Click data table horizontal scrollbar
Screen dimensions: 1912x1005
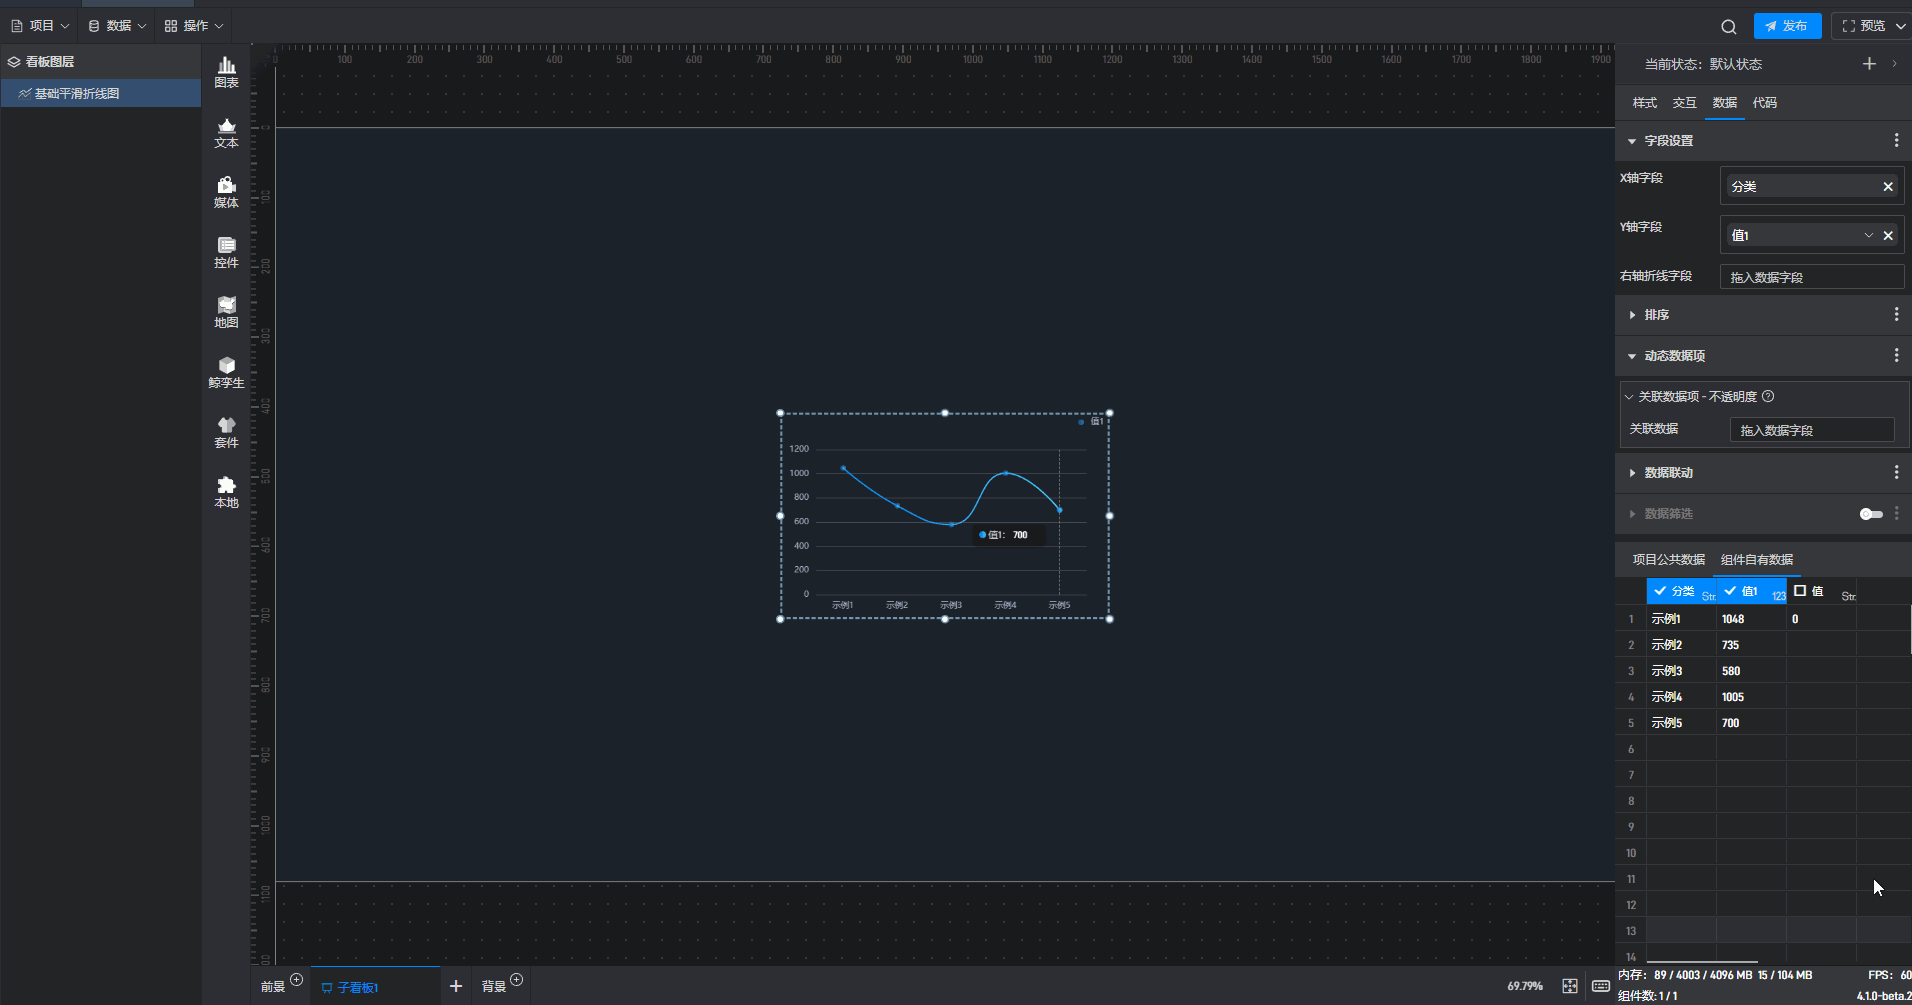pos(1702,962)
